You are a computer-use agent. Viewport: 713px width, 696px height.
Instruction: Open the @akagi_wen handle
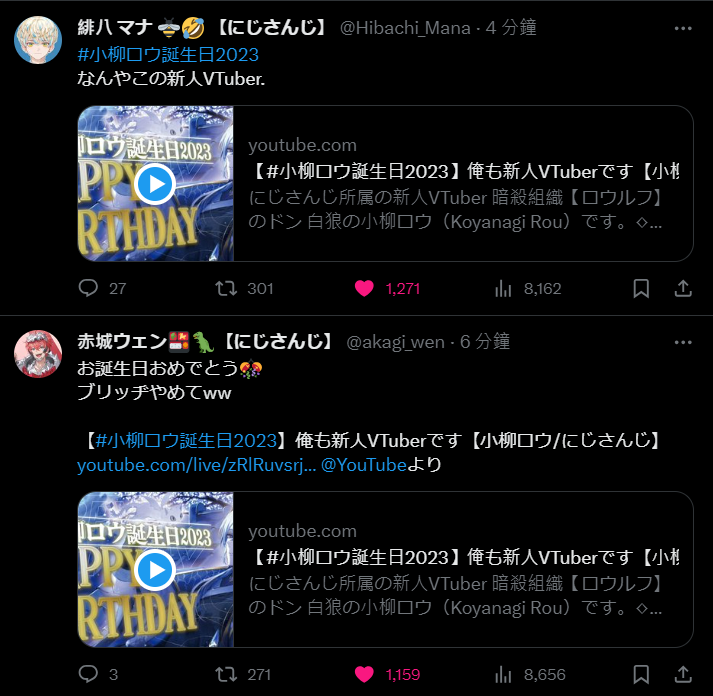395,342
